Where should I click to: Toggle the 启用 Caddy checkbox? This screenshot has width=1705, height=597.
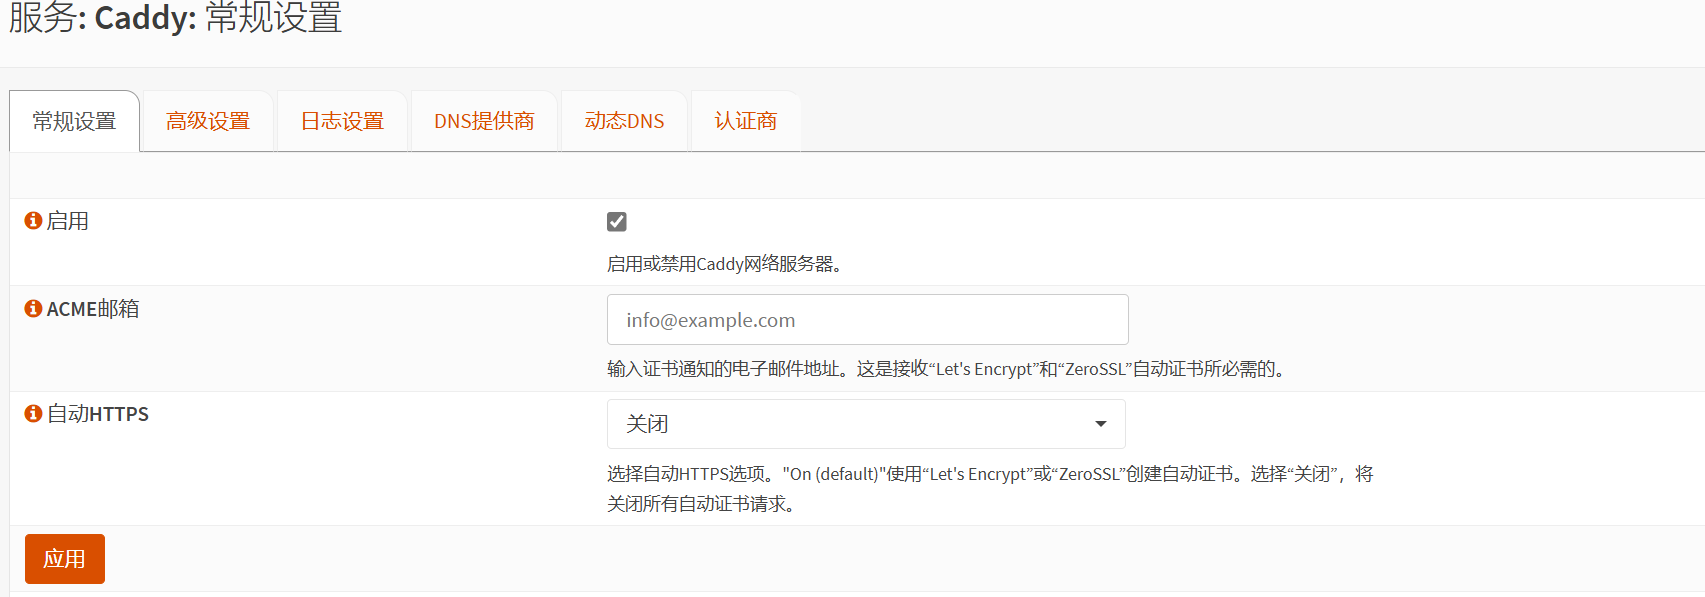(617, 222)
